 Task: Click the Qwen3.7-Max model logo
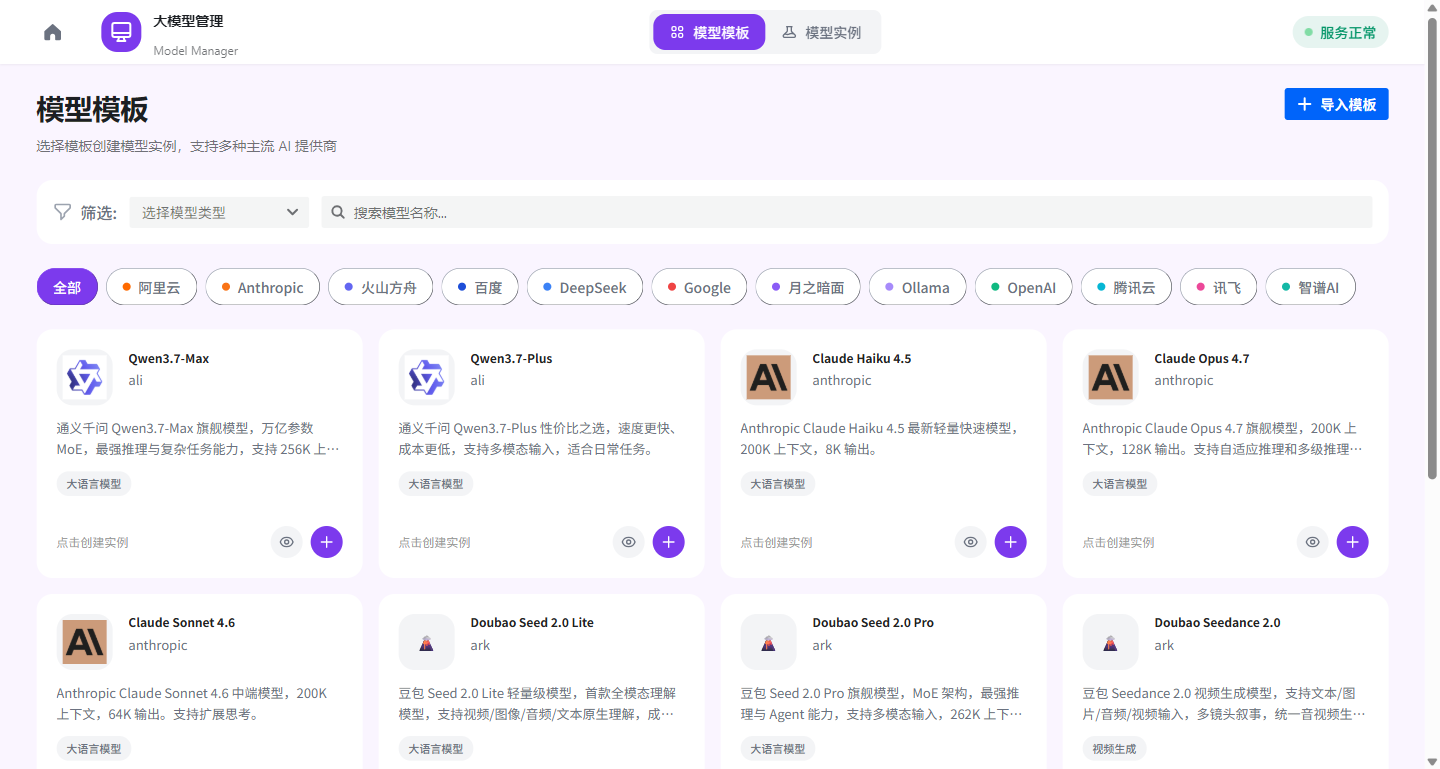pyautogui.click(x=84, y=377)
